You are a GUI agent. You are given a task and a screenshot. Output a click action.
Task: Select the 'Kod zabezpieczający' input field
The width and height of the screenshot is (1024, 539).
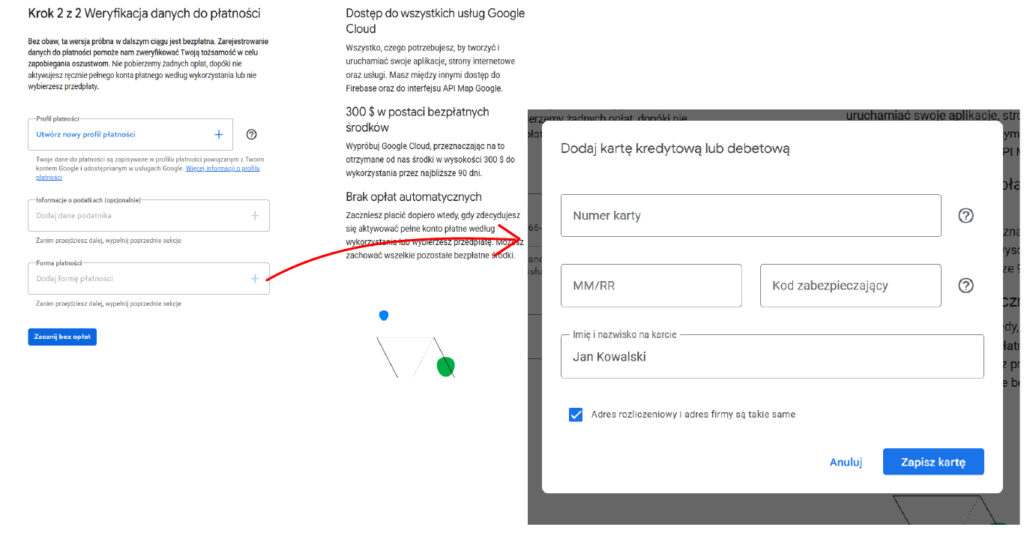[x=850, y=285]
